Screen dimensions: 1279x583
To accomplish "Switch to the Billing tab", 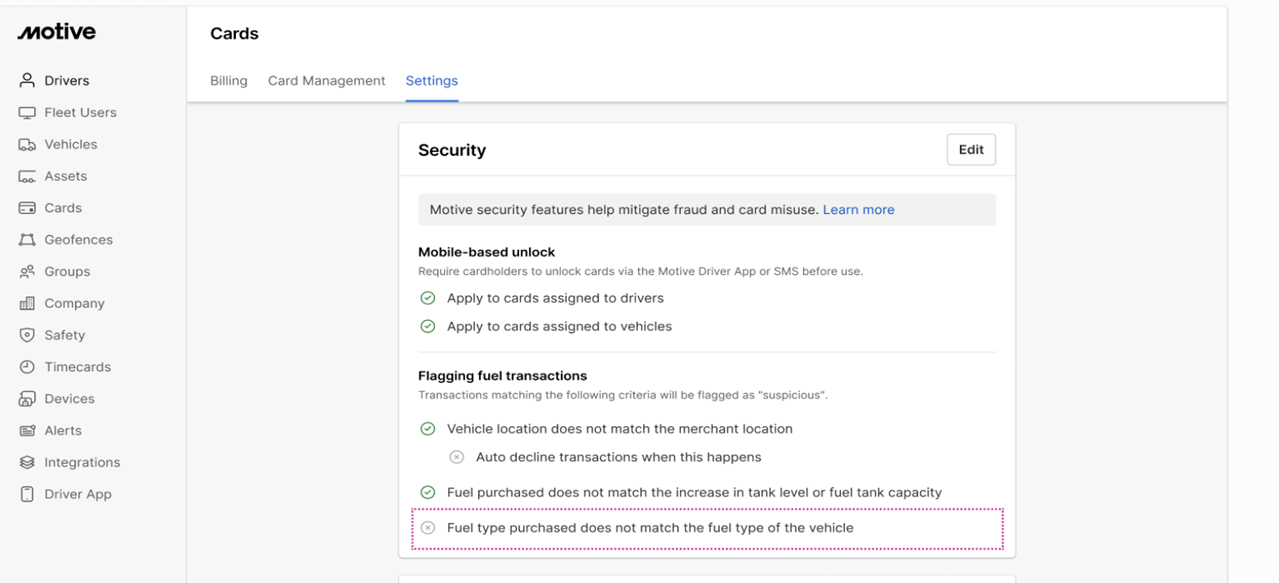I will [229, 81].
